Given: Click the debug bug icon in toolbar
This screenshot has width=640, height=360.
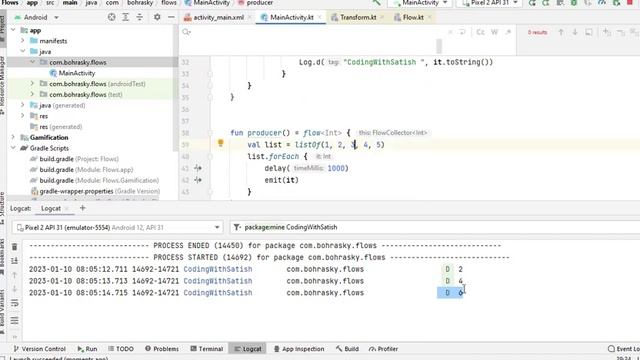Looking at the screenshot, I should click(x=574, y=3).
